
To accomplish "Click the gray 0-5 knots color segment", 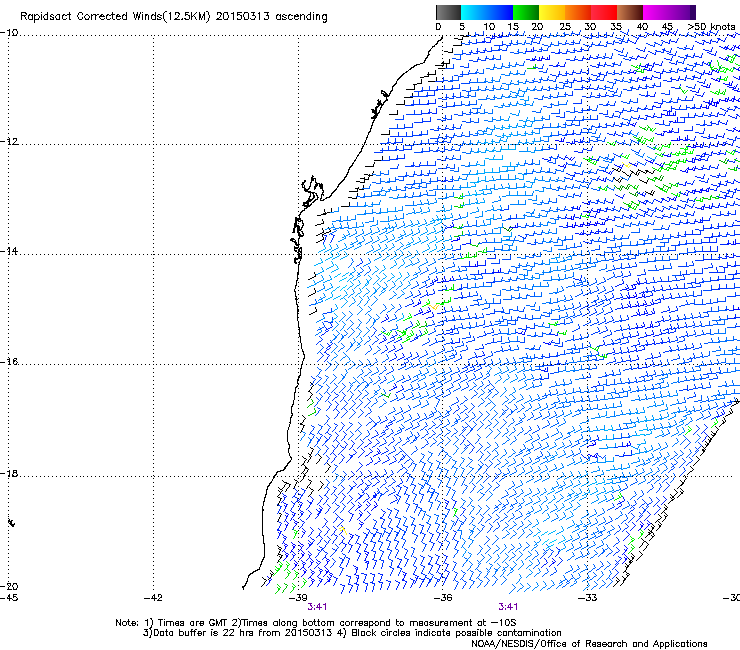I will (448, 12).
